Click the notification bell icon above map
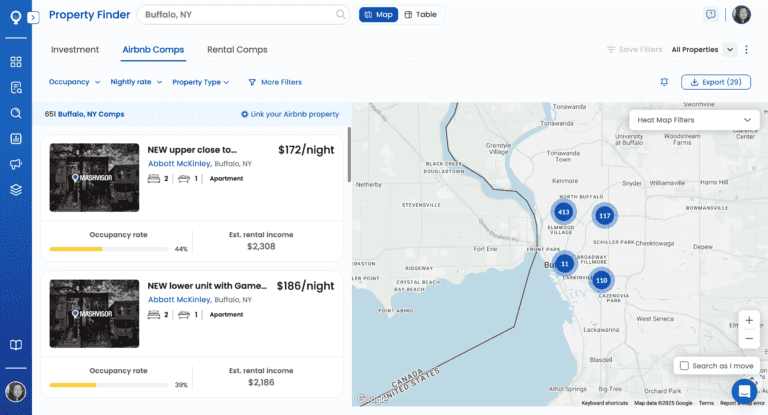768x415 pixels. (x=664, y=82)
